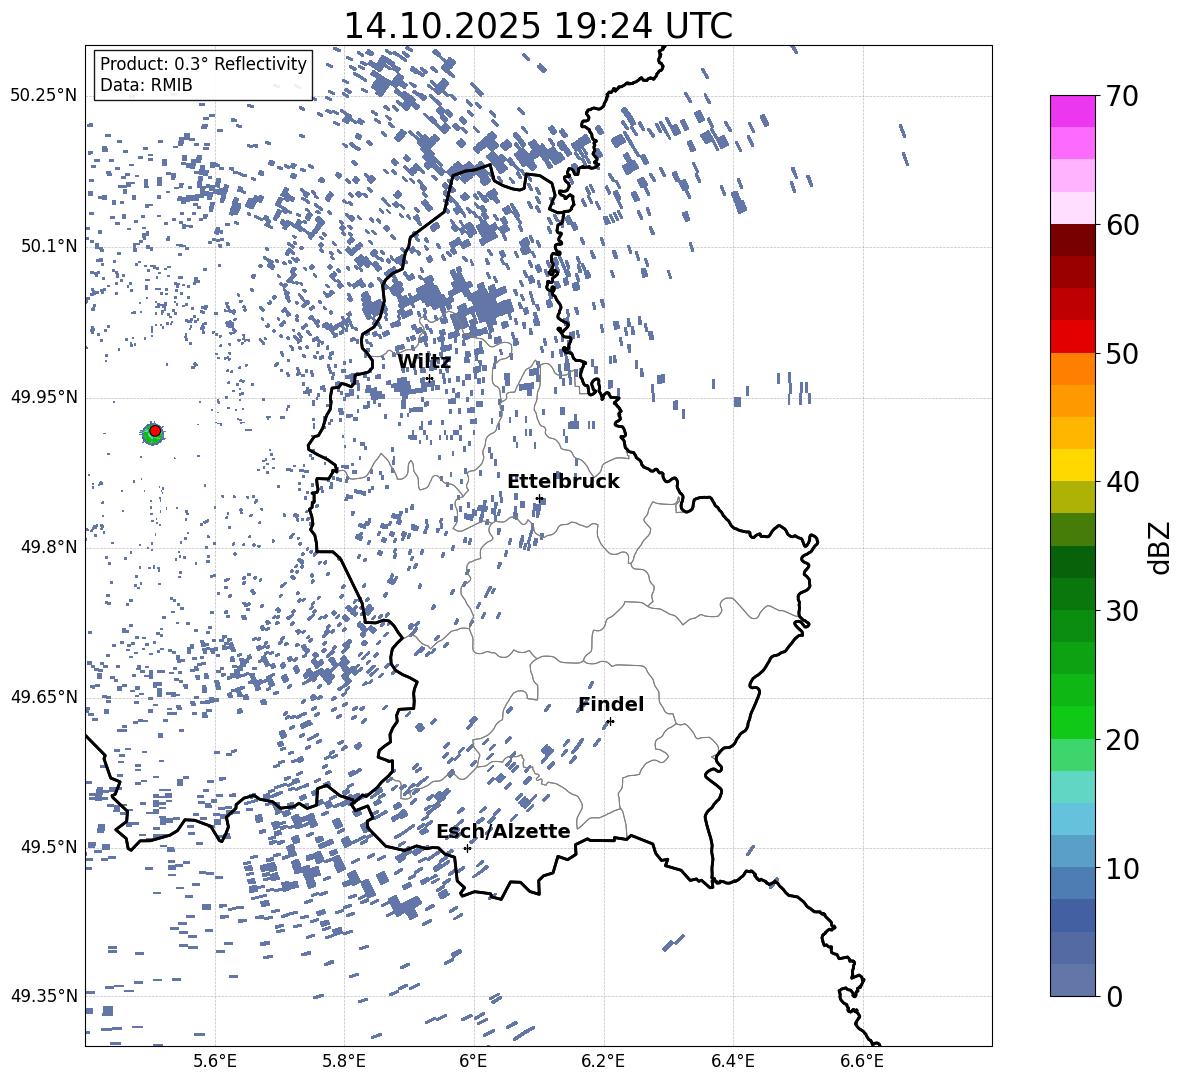The image size is (1184, 1081).
Task: Click the colorbar tick label 30
Action: 1123,611
